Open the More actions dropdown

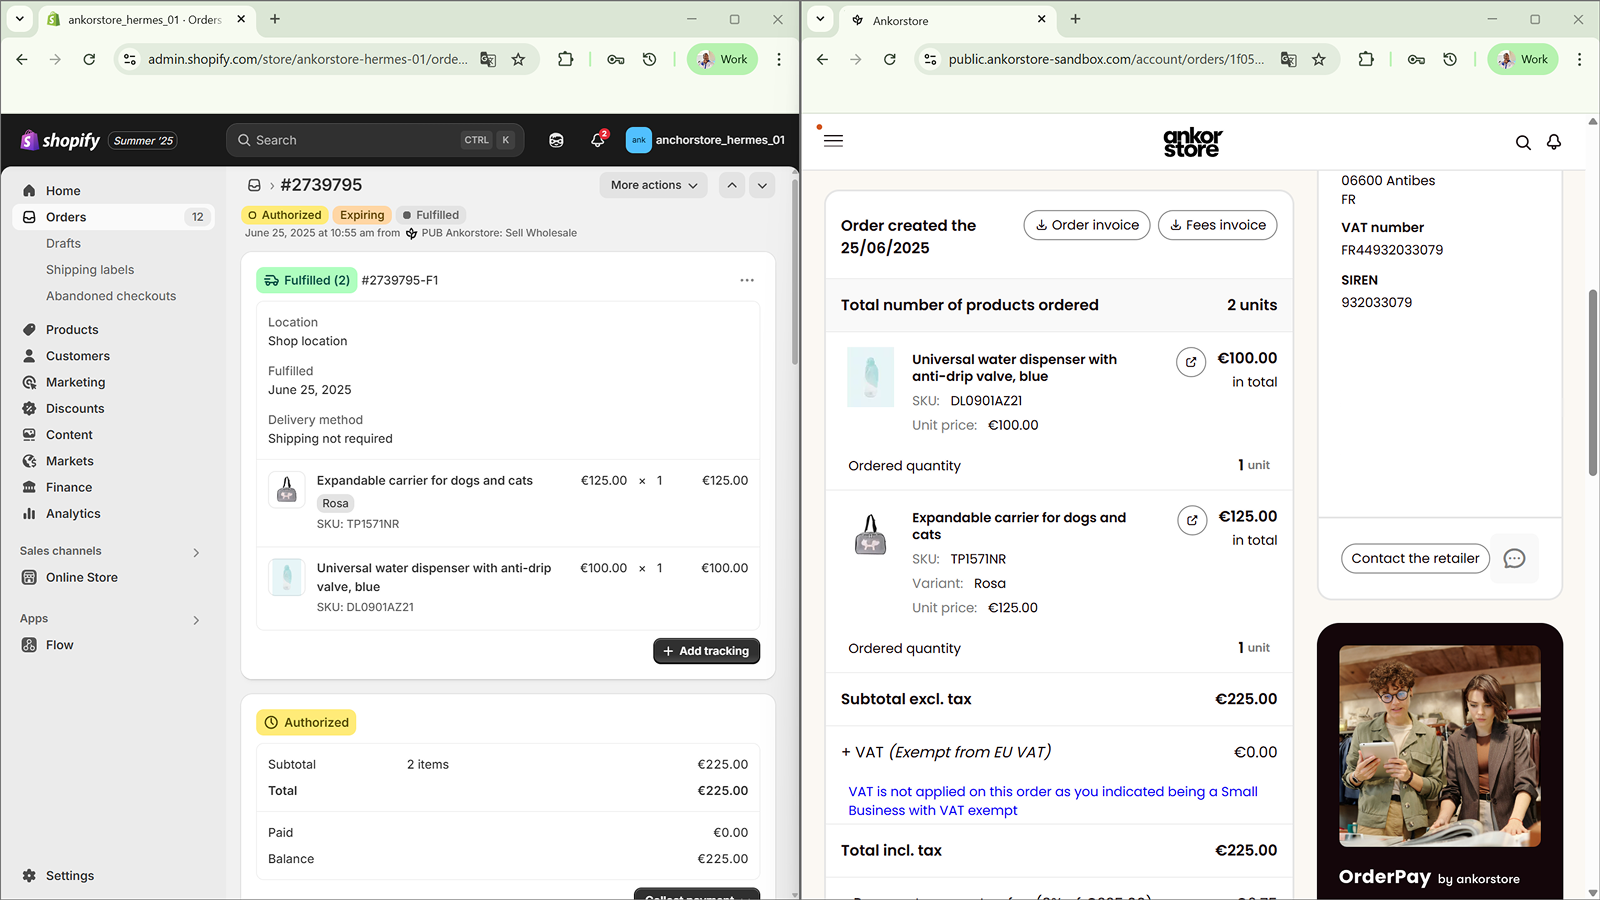click(652, 185)
